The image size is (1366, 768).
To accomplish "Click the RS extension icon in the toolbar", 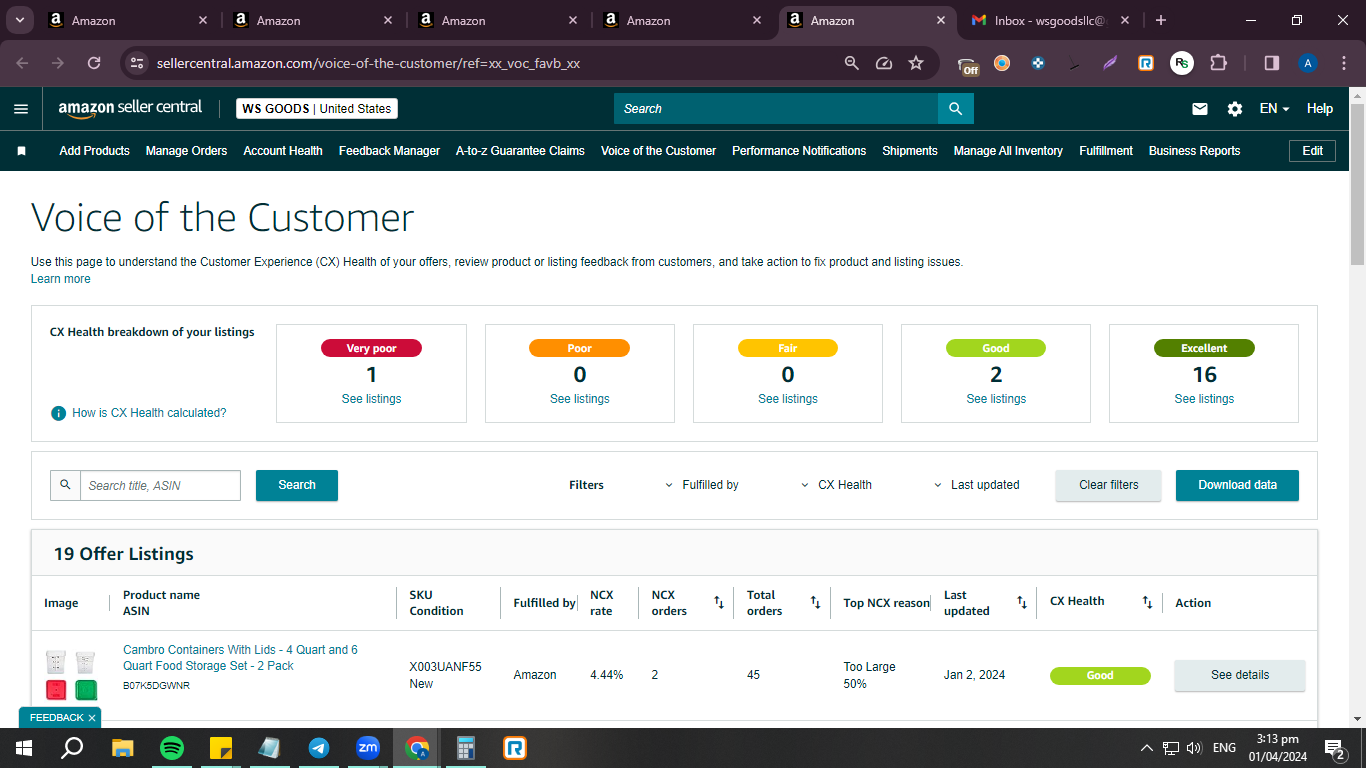I will 1182,63.
